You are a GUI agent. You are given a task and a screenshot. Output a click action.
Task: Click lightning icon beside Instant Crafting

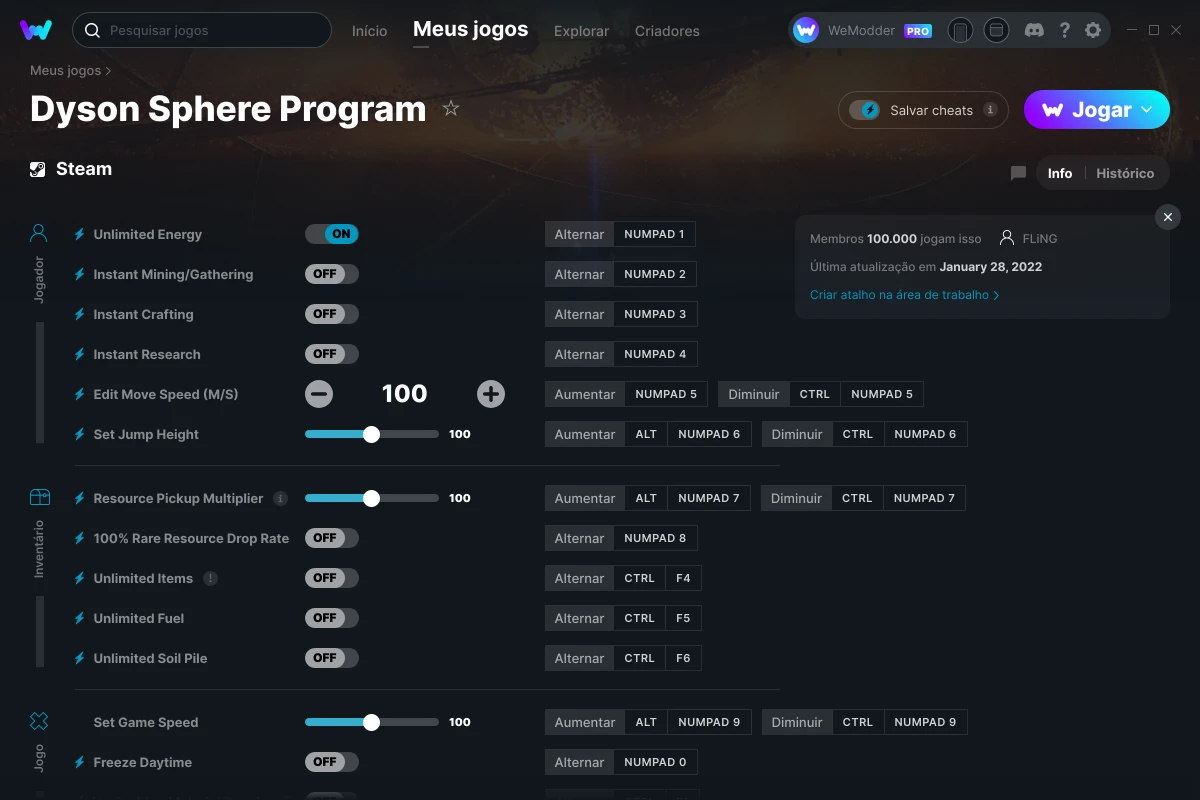(x=80, y=314)
